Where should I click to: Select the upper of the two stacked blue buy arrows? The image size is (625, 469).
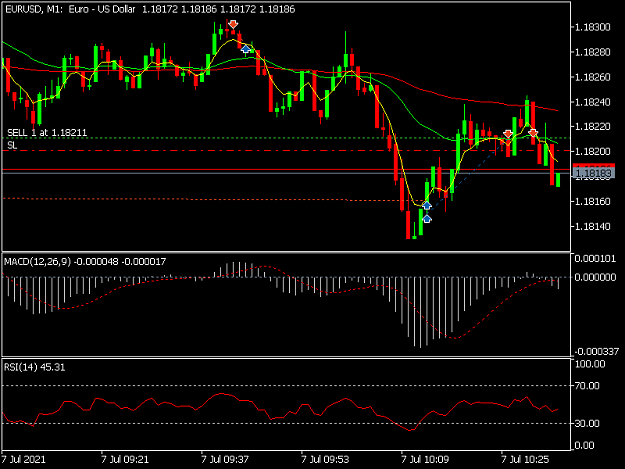coord(427,206)
